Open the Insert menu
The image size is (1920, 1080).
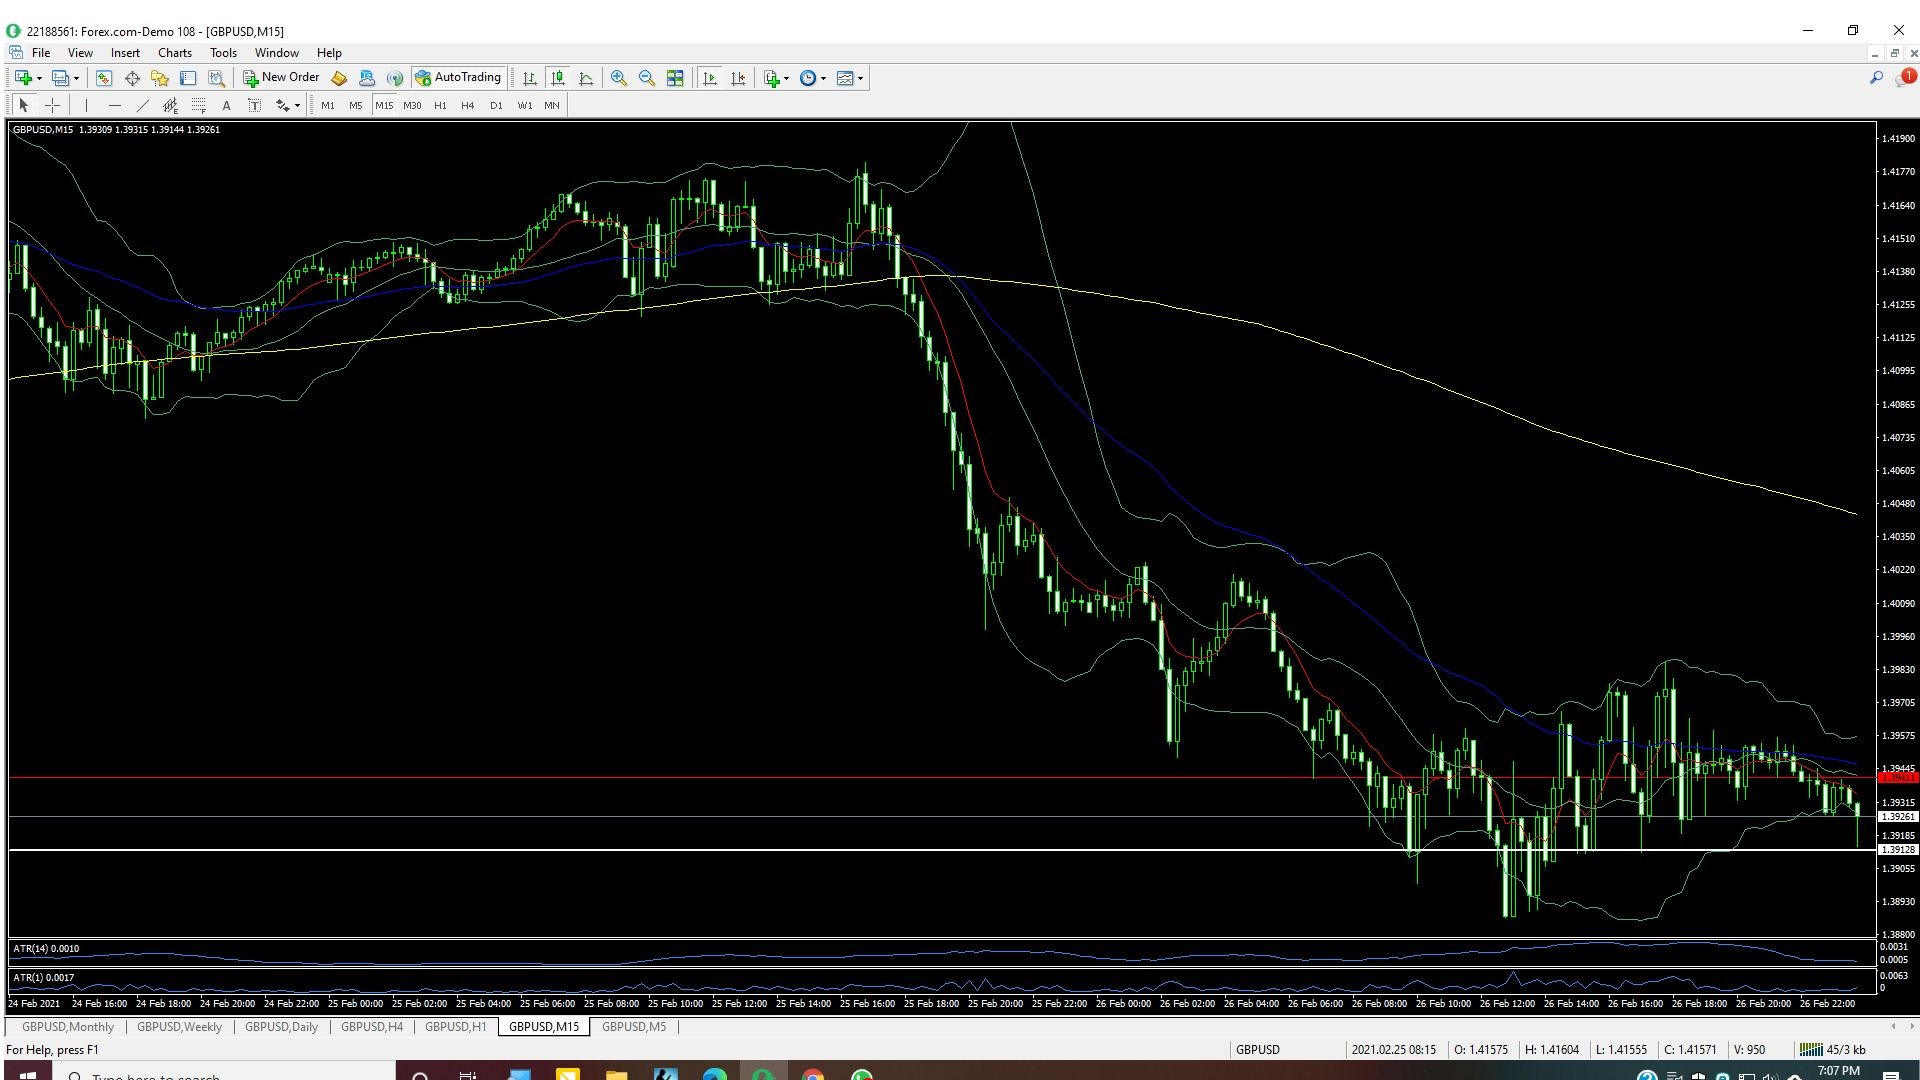click(x=125, y=53)
